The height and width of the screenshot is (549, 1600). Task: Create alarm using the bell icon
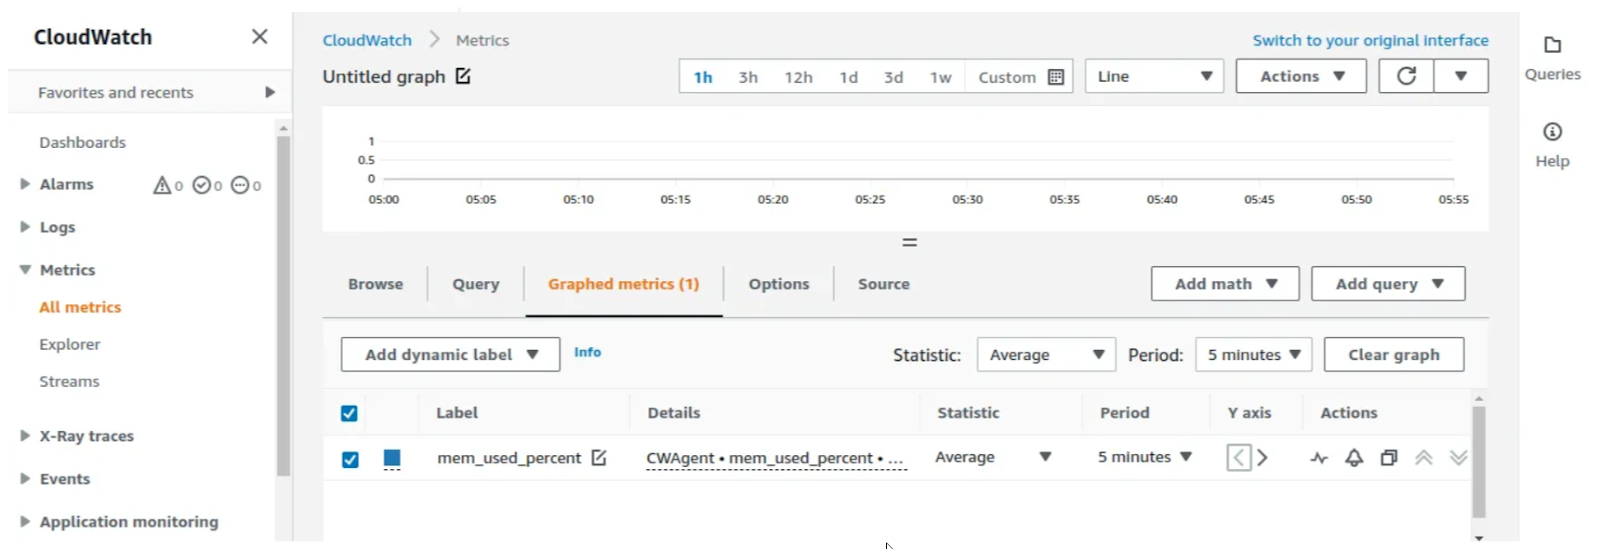pos(1354,458)
